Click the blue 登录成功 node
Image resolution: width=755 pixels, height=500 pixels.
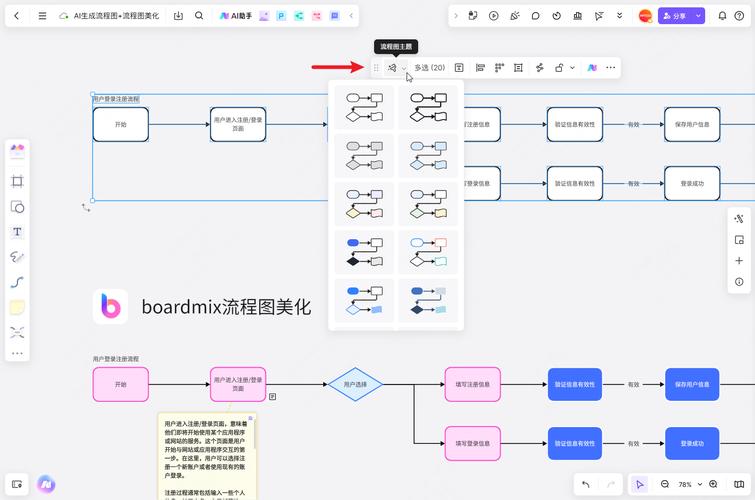692,443
